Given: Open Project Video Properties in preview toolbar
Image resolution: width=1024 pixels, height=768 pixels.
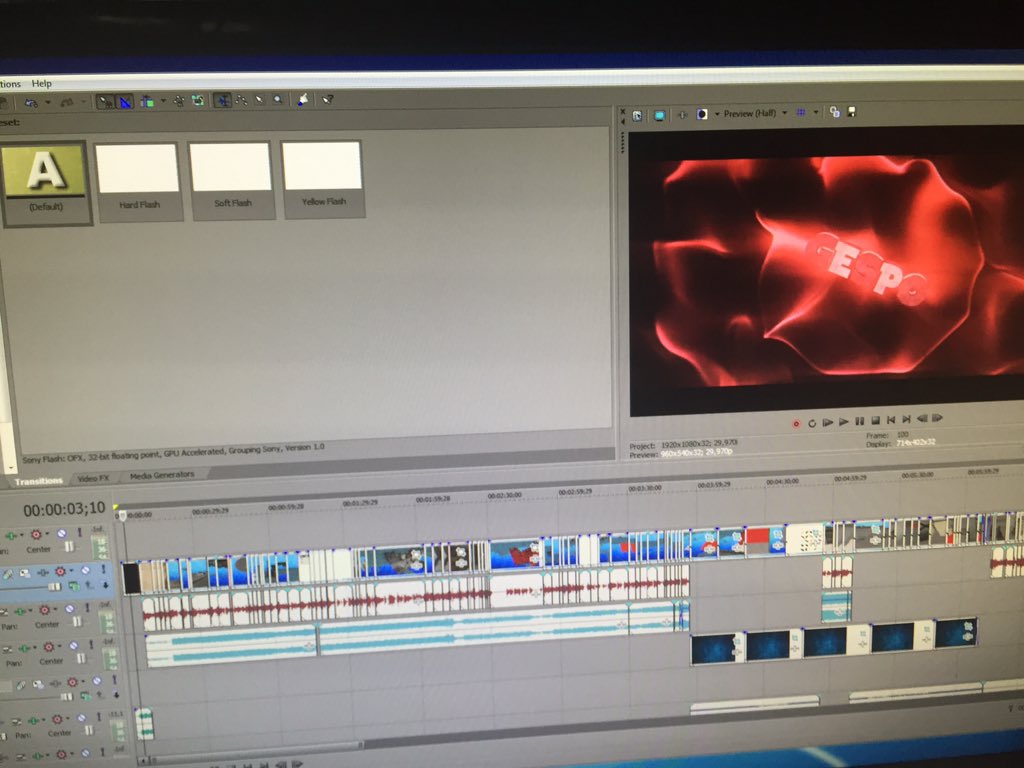Looking at the screenshot, I should [637, 115].
